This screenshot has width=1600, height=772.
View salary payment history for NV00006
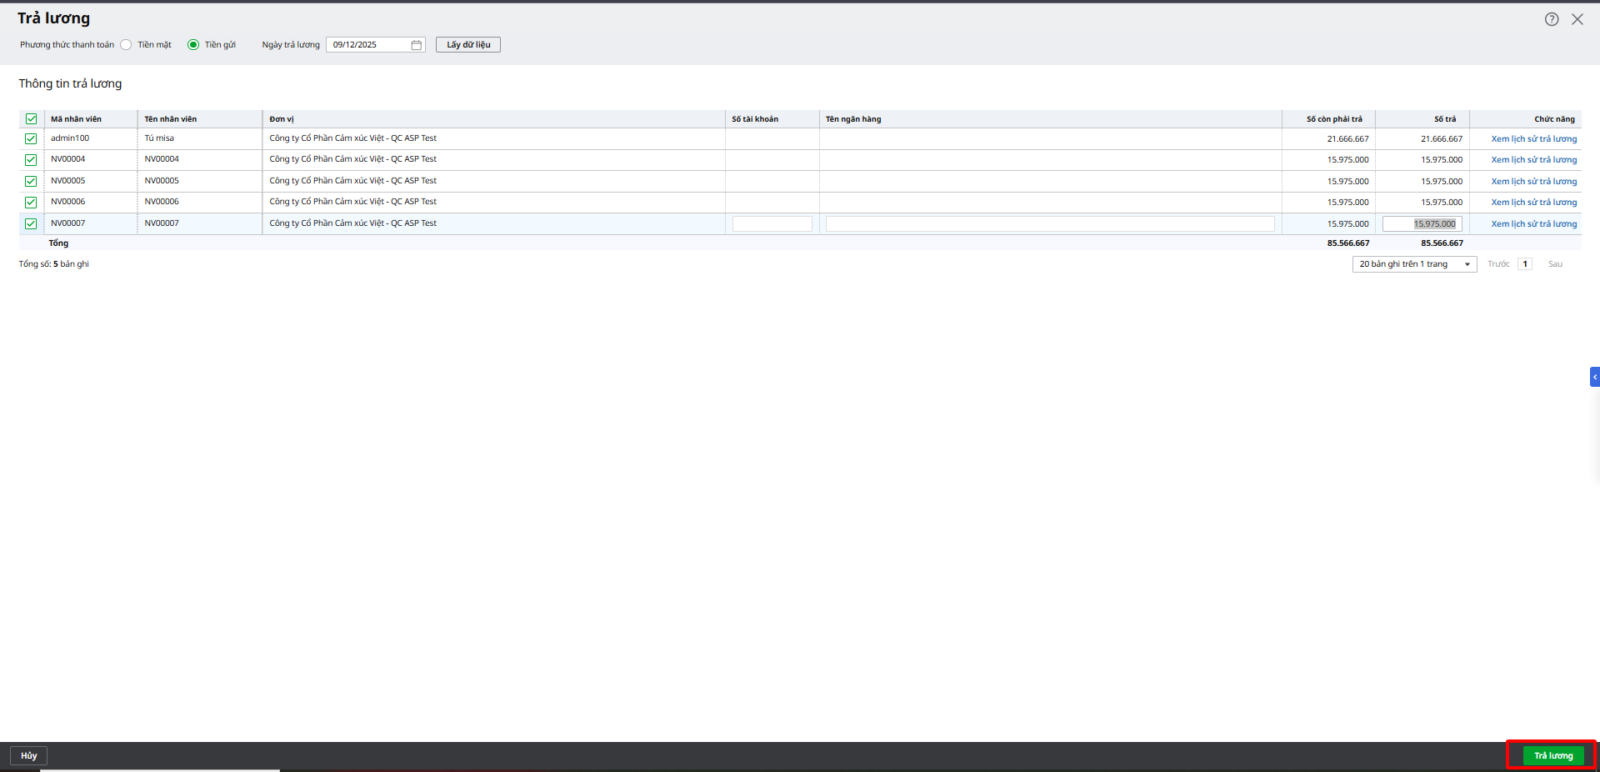pyautogui.click(x=1533, y=202)
